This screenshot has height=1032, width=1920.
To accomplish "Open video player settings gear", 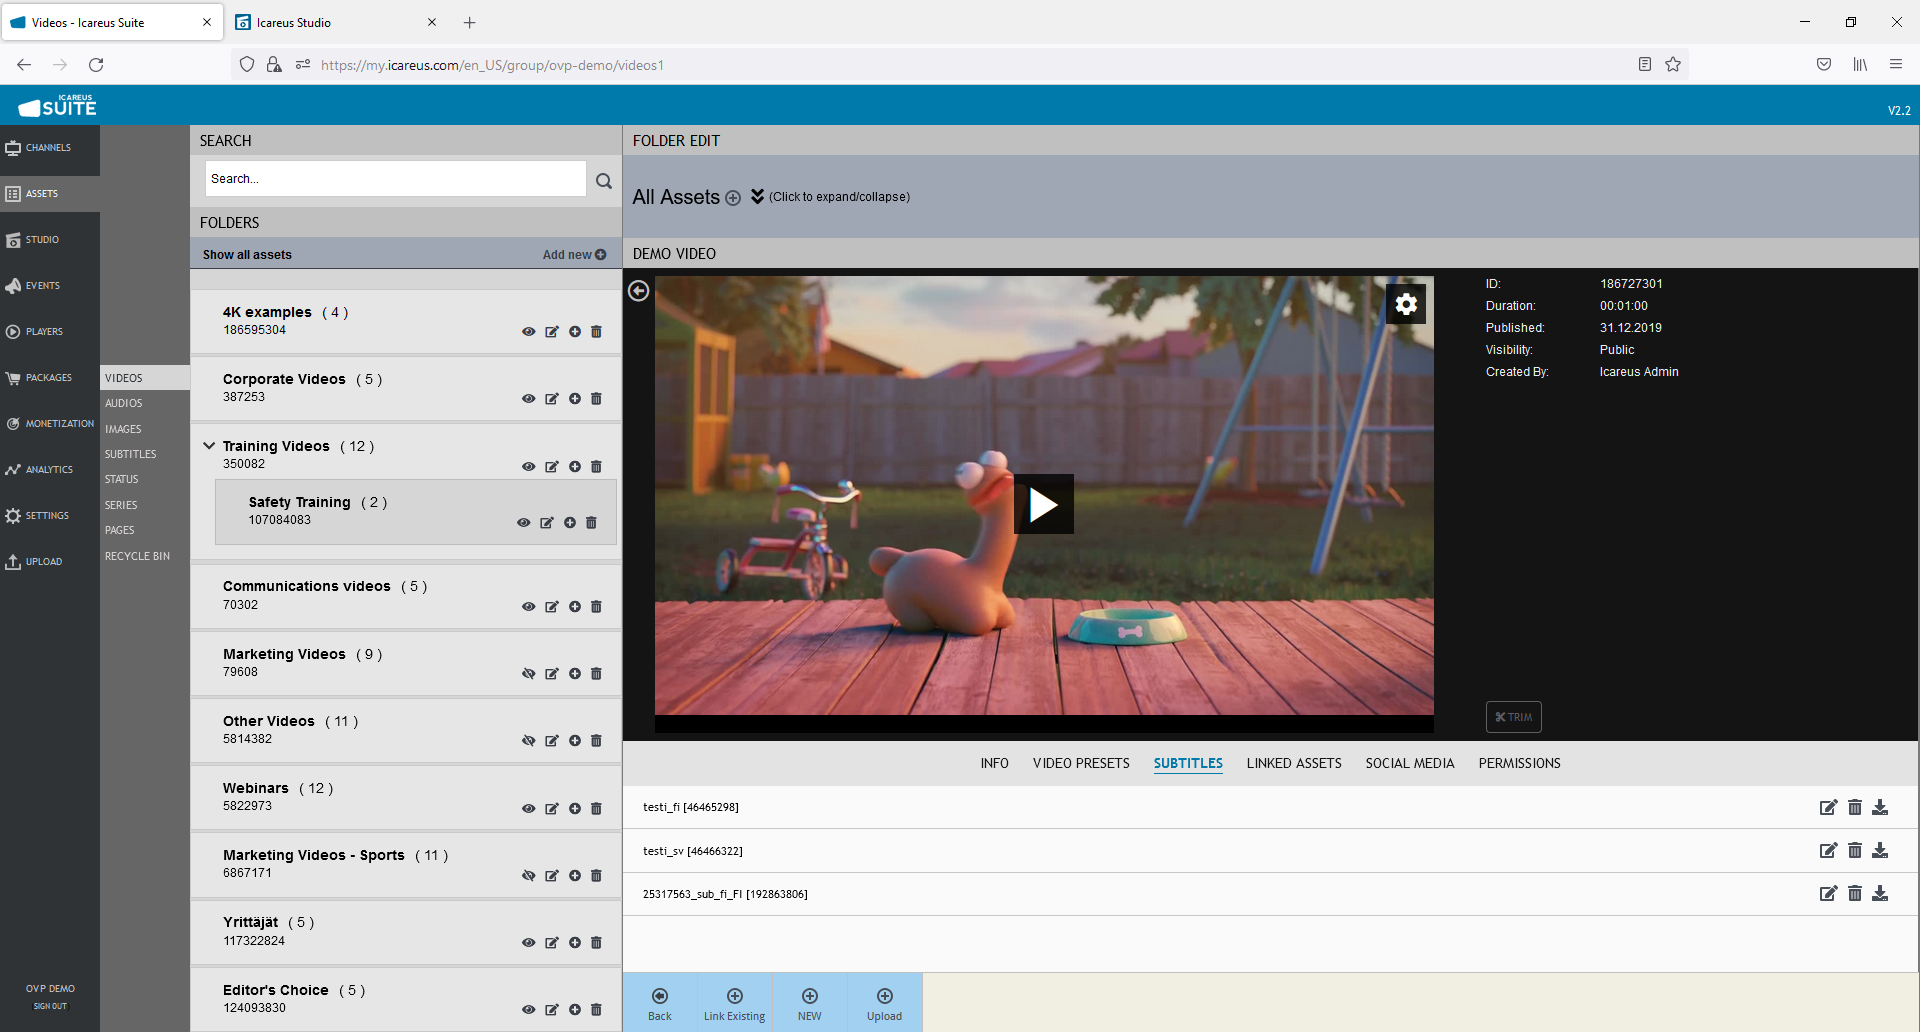I will pos(1406,304).
